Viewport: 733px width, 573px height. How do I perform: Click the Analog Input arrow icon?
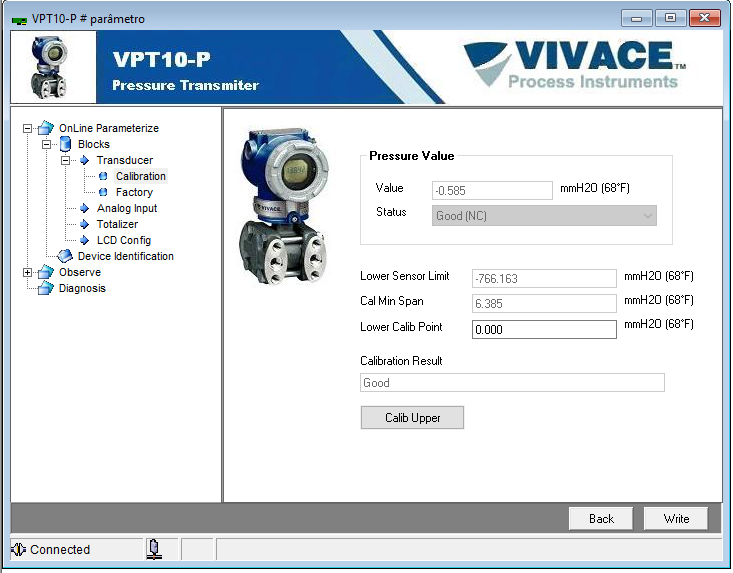click(x=85, y=208)
